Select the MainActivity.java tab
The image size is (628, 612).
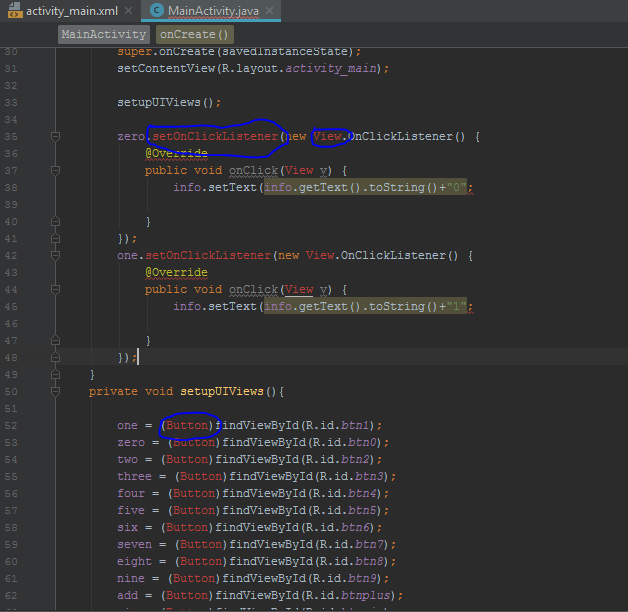(x=213, y=11)
